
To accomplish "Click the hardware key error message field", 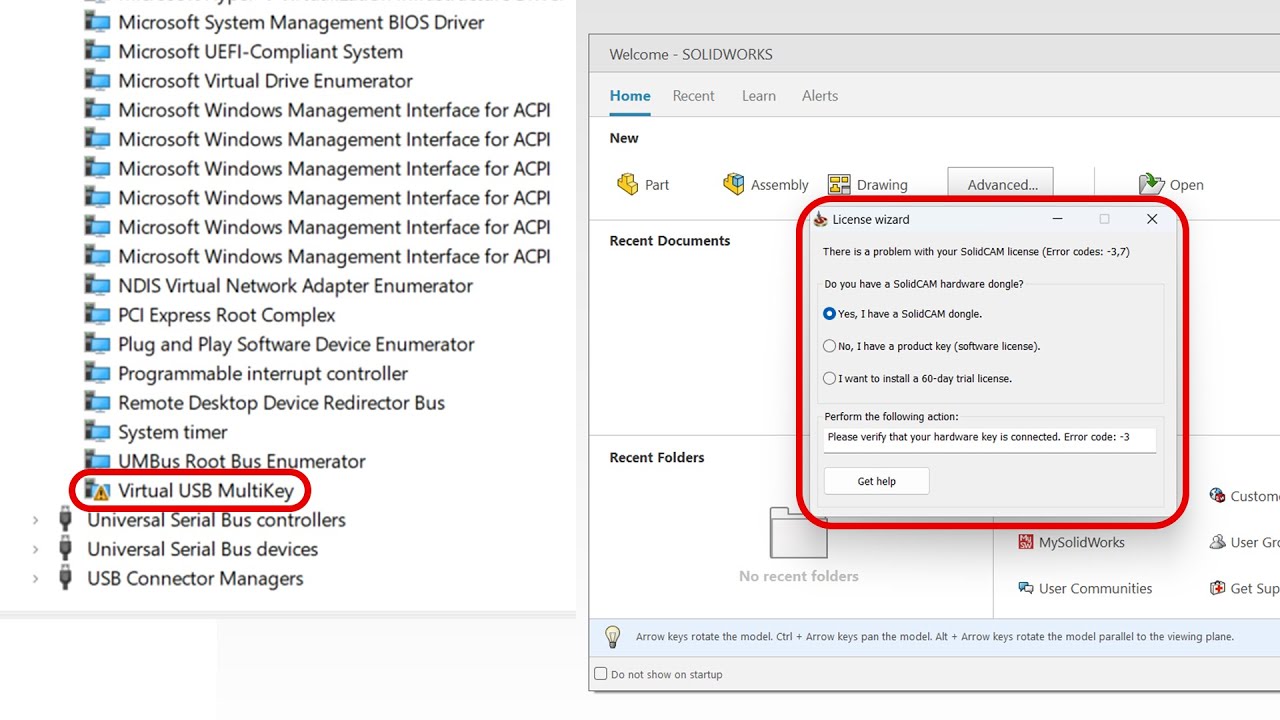I will tap(990, 438).
